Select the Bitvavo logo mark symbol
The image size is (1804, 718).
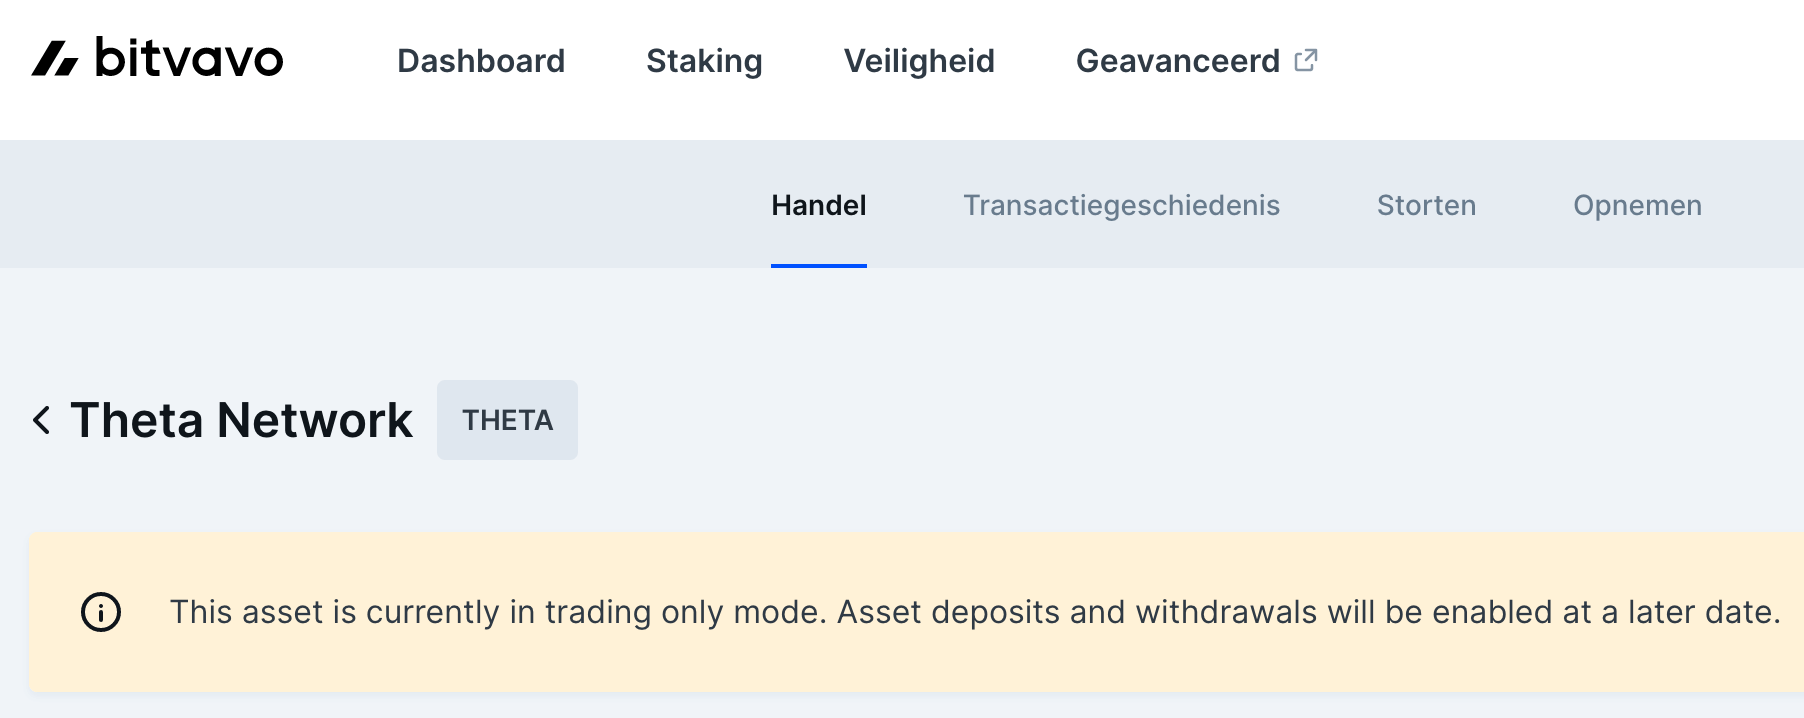point(57,60)
